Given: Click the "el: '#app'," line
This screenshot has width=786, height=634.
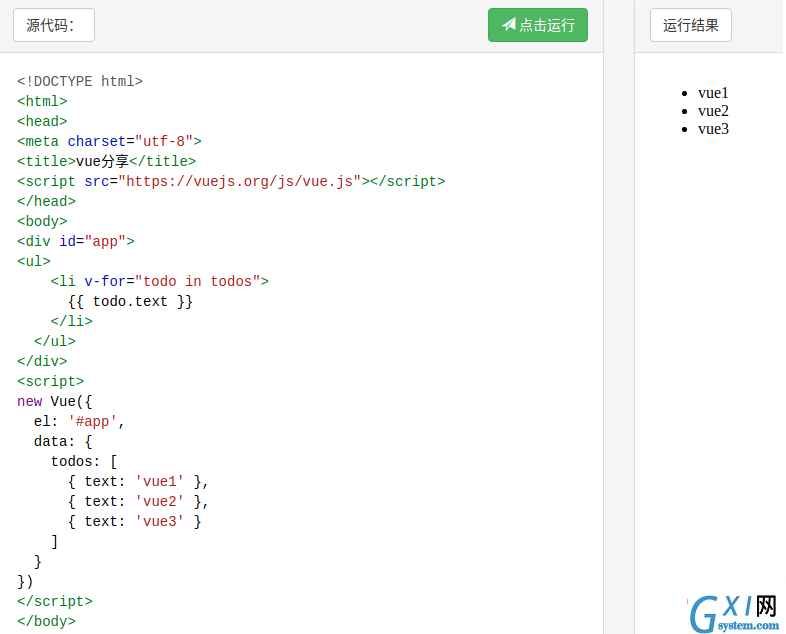Looking at the screenshot, I should point(79,421).
